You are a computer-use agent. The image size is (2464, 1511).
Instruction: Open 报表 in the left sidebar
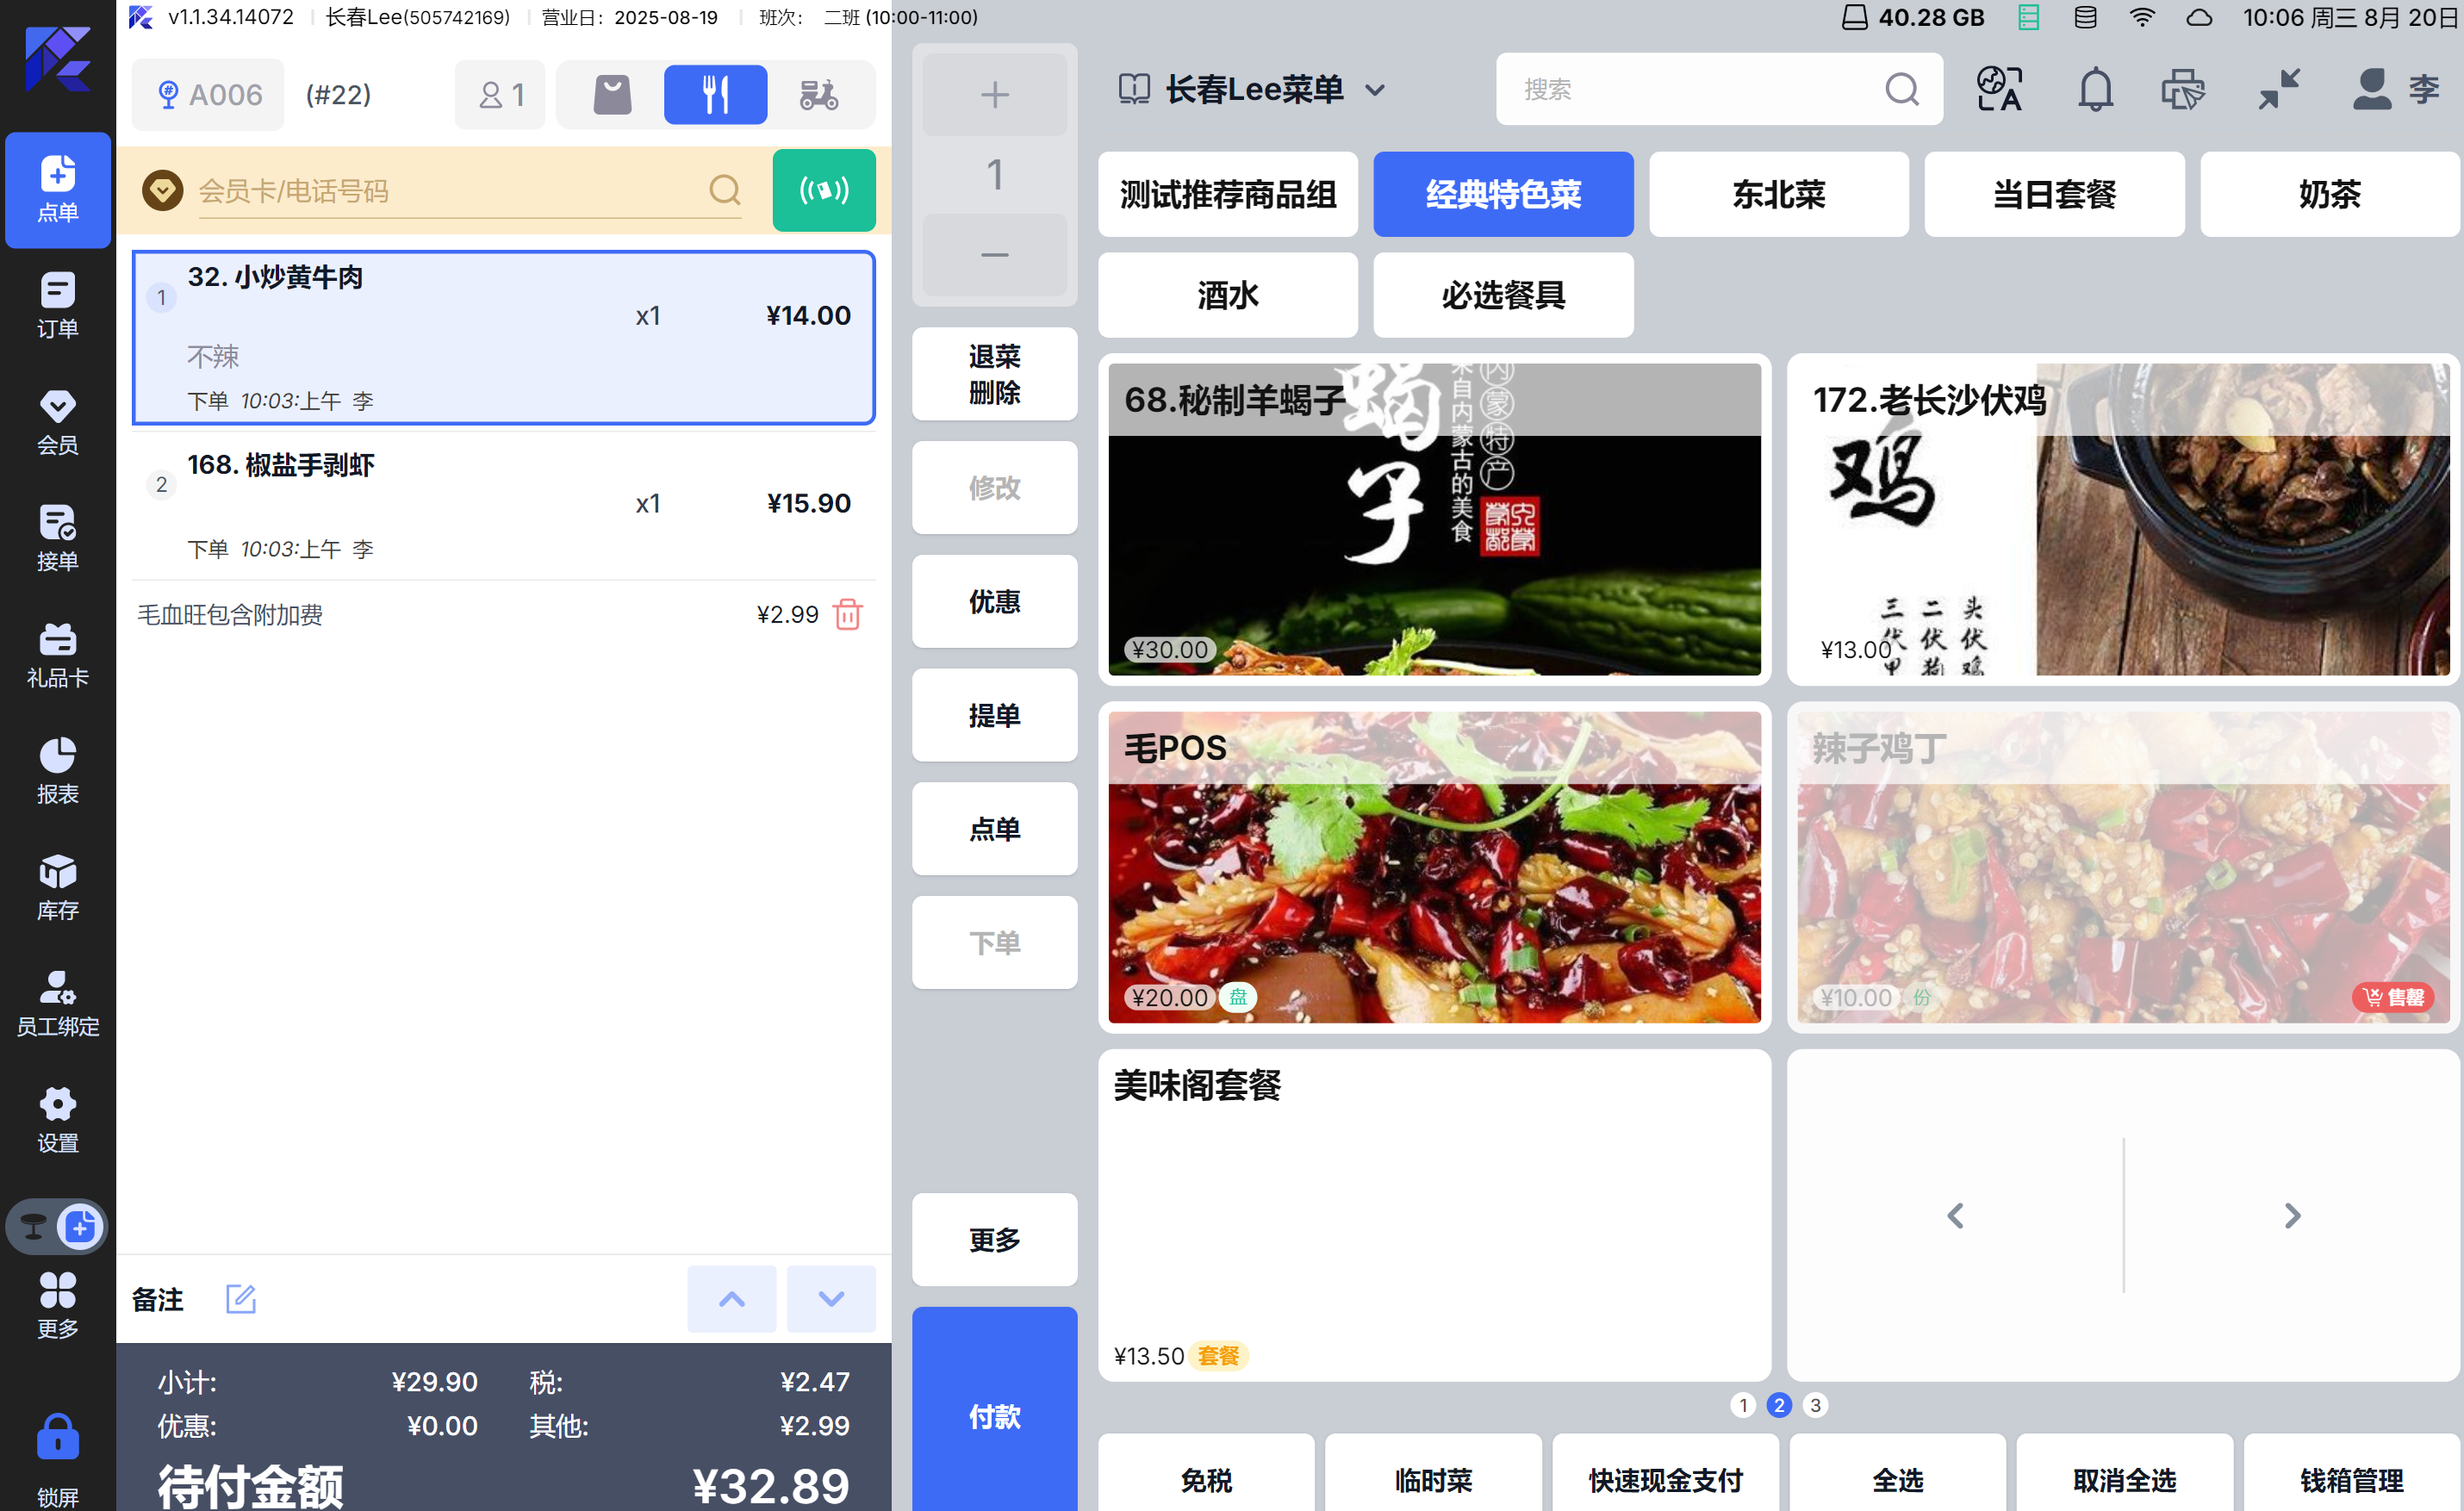[58, 770]
